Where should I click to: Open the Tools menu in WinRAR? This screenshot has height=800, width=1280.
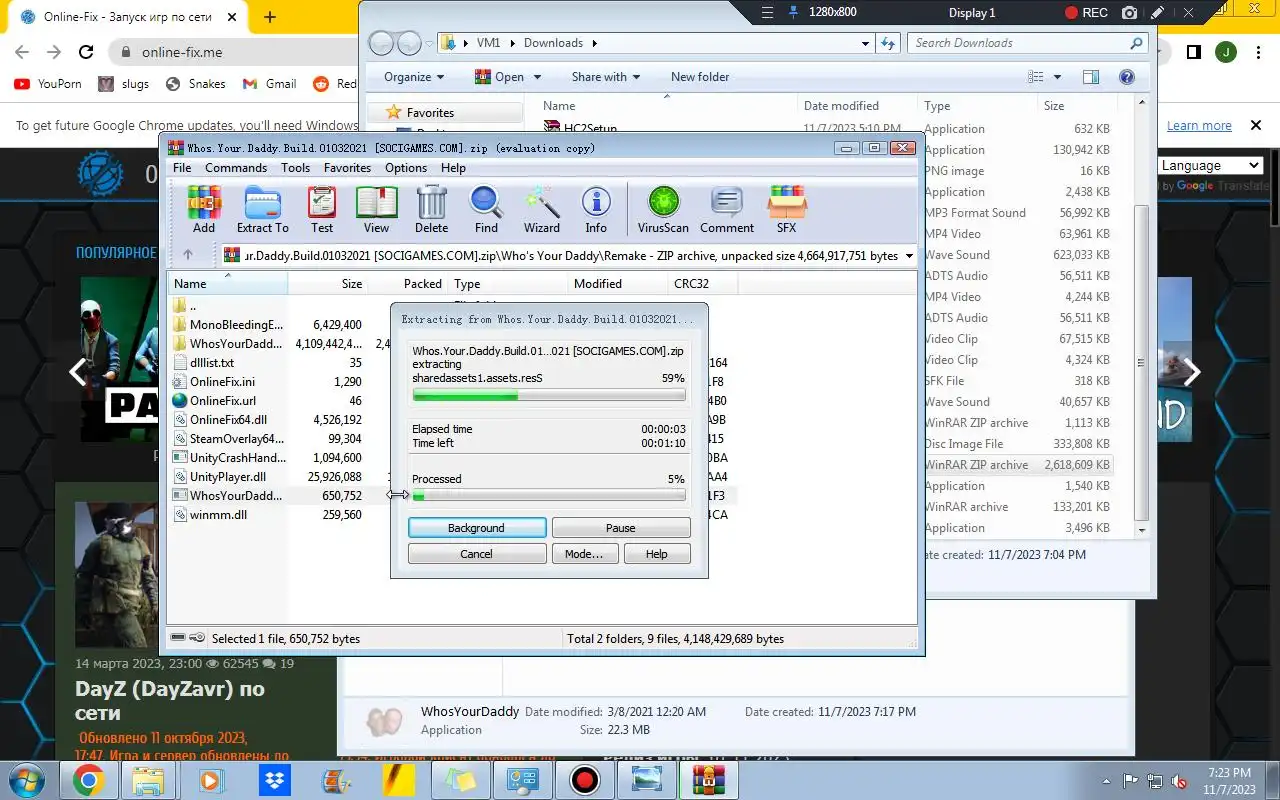[x=295, y=168]
